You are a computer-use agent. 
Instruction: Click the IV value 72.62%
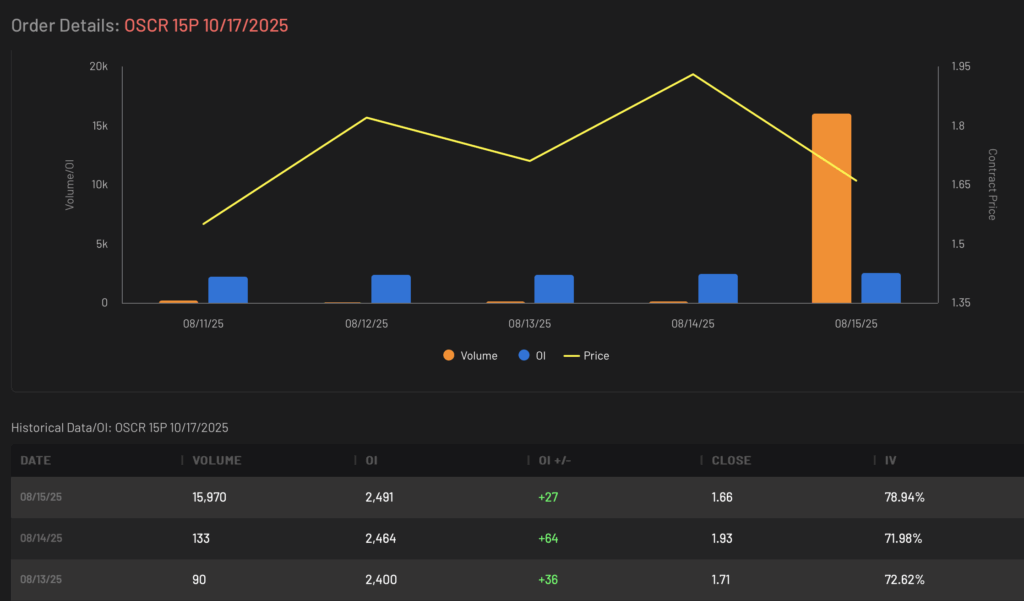point(904,579)
